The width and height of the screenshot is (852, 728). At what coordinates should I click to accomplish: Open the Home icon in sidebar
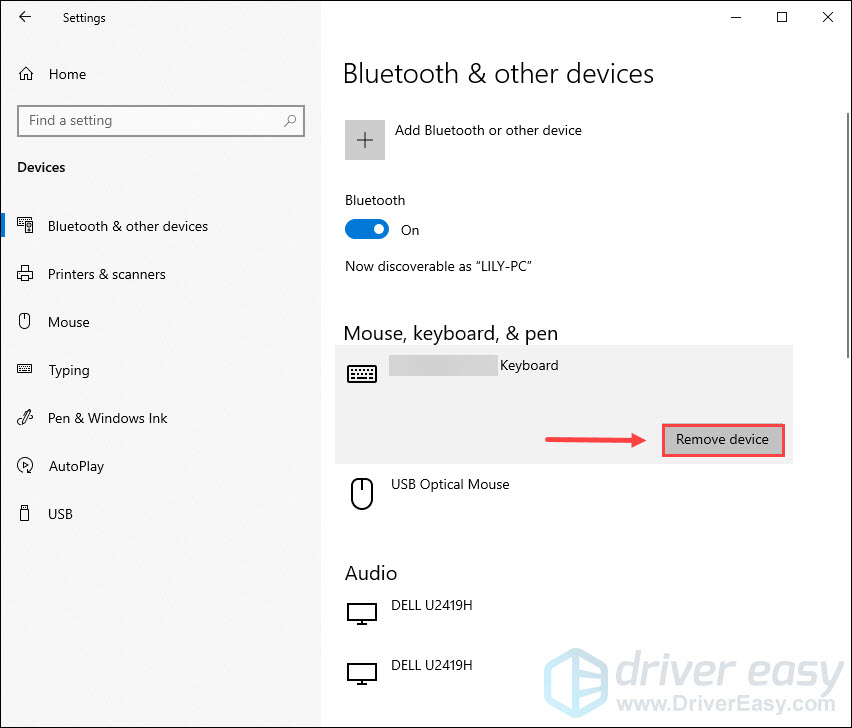coord(26,74)
